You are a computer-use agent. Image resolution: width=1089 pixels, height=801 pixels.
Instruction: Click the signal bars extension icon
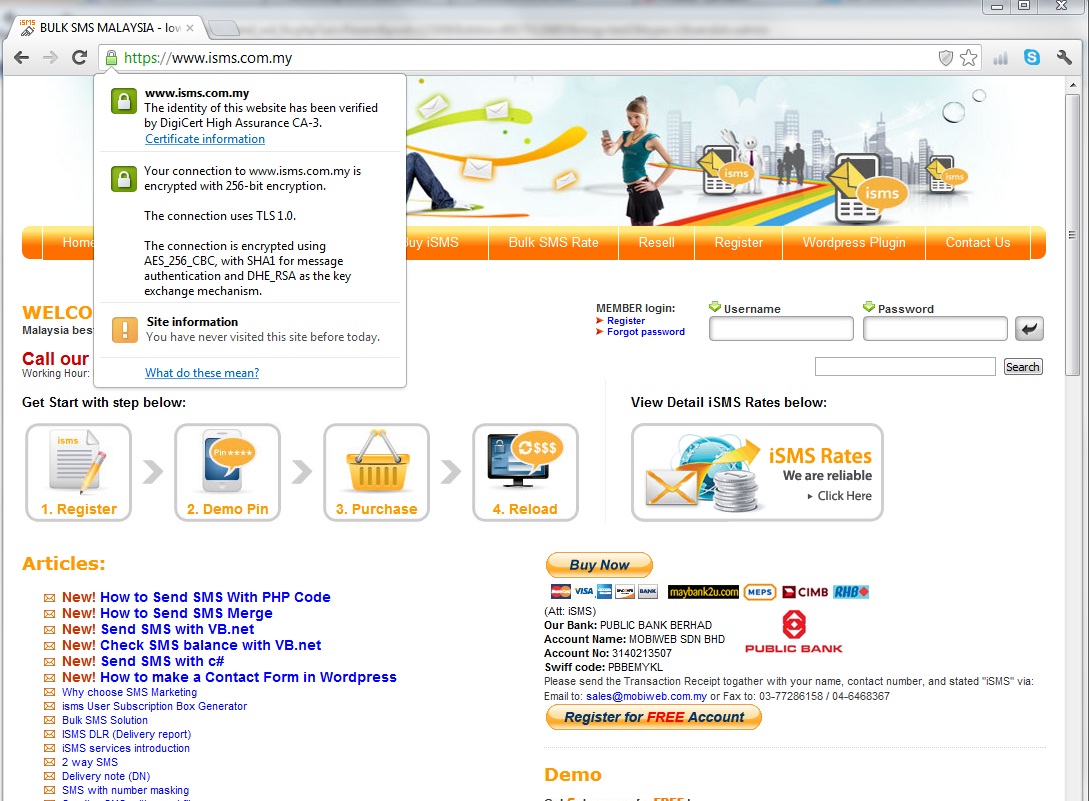coord(1000,58)
